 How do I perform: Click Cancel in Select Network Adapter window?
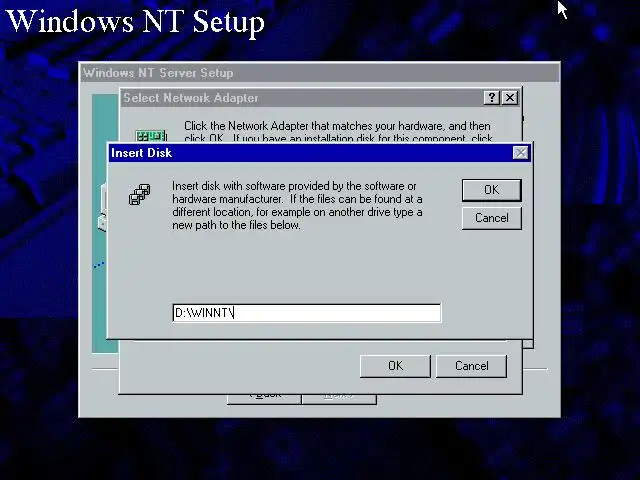pos(471,366)
